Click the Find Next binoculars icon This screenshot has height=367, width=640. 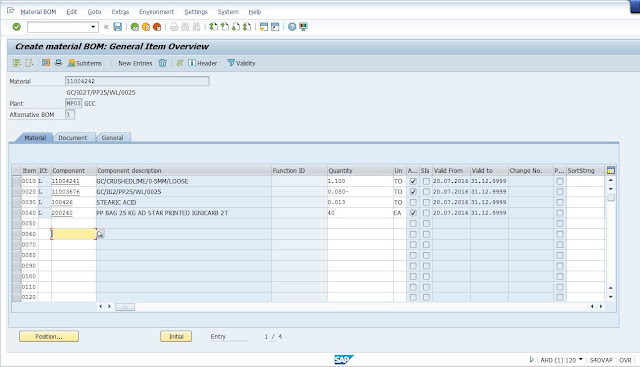coord(196,27)
